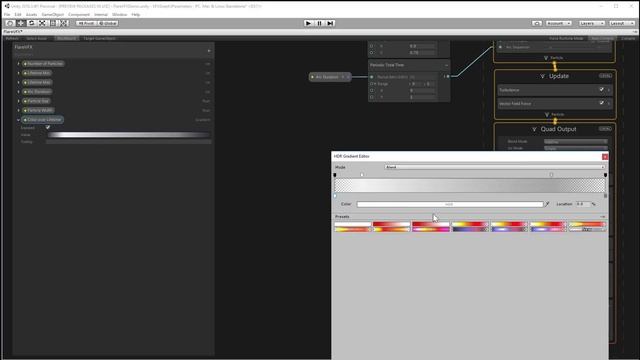Viewport: 640px width, 360px height.
Task: Select the bottom-left color key marker
Action: pyautogui.click(x=335, y=196)
